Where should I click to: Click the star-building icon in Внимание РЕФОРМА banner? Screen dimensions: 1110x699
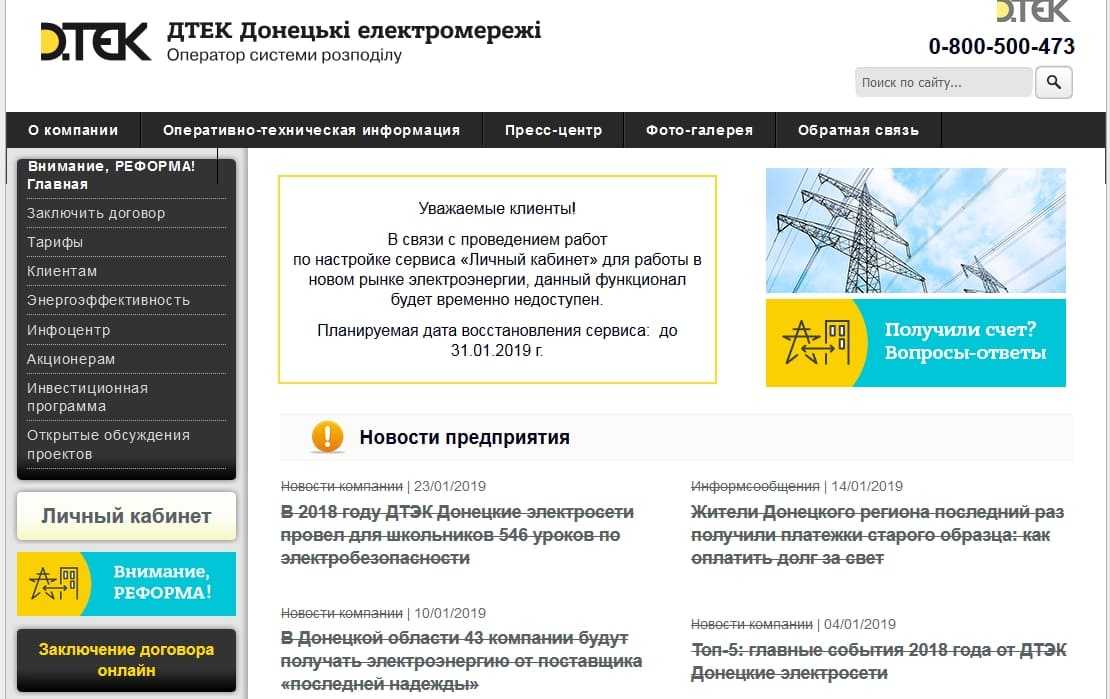55,584
